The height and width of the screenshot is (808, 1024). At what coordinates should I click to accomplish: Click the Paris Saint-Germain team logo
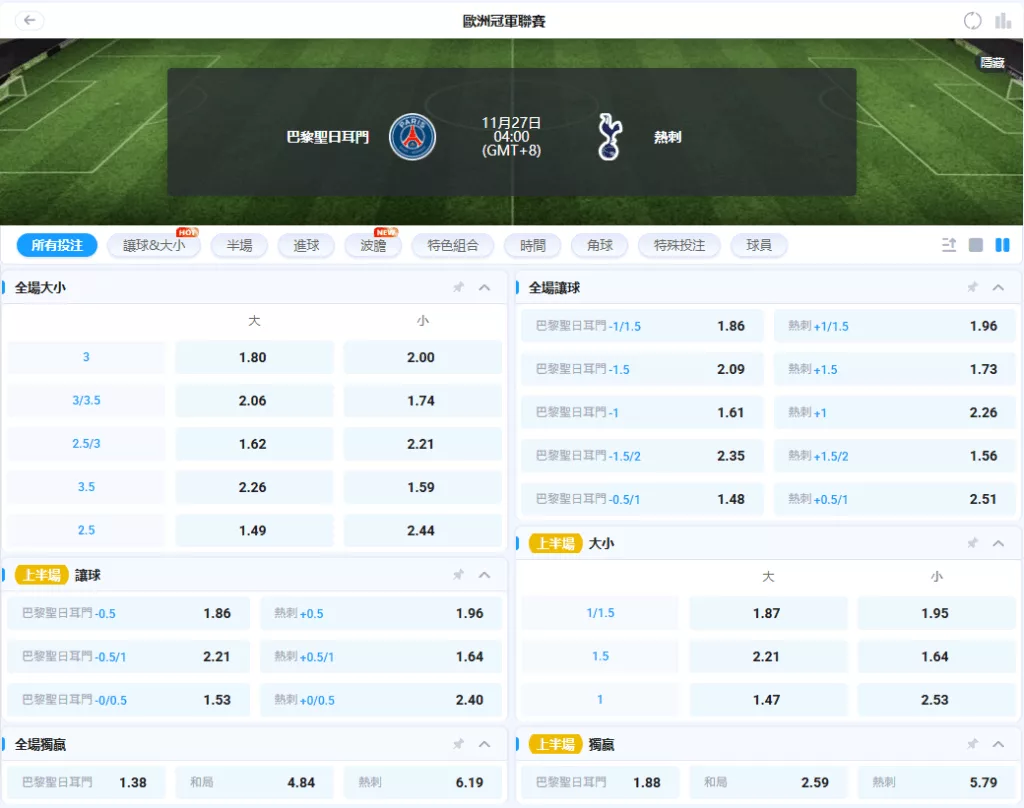[412, 137]
